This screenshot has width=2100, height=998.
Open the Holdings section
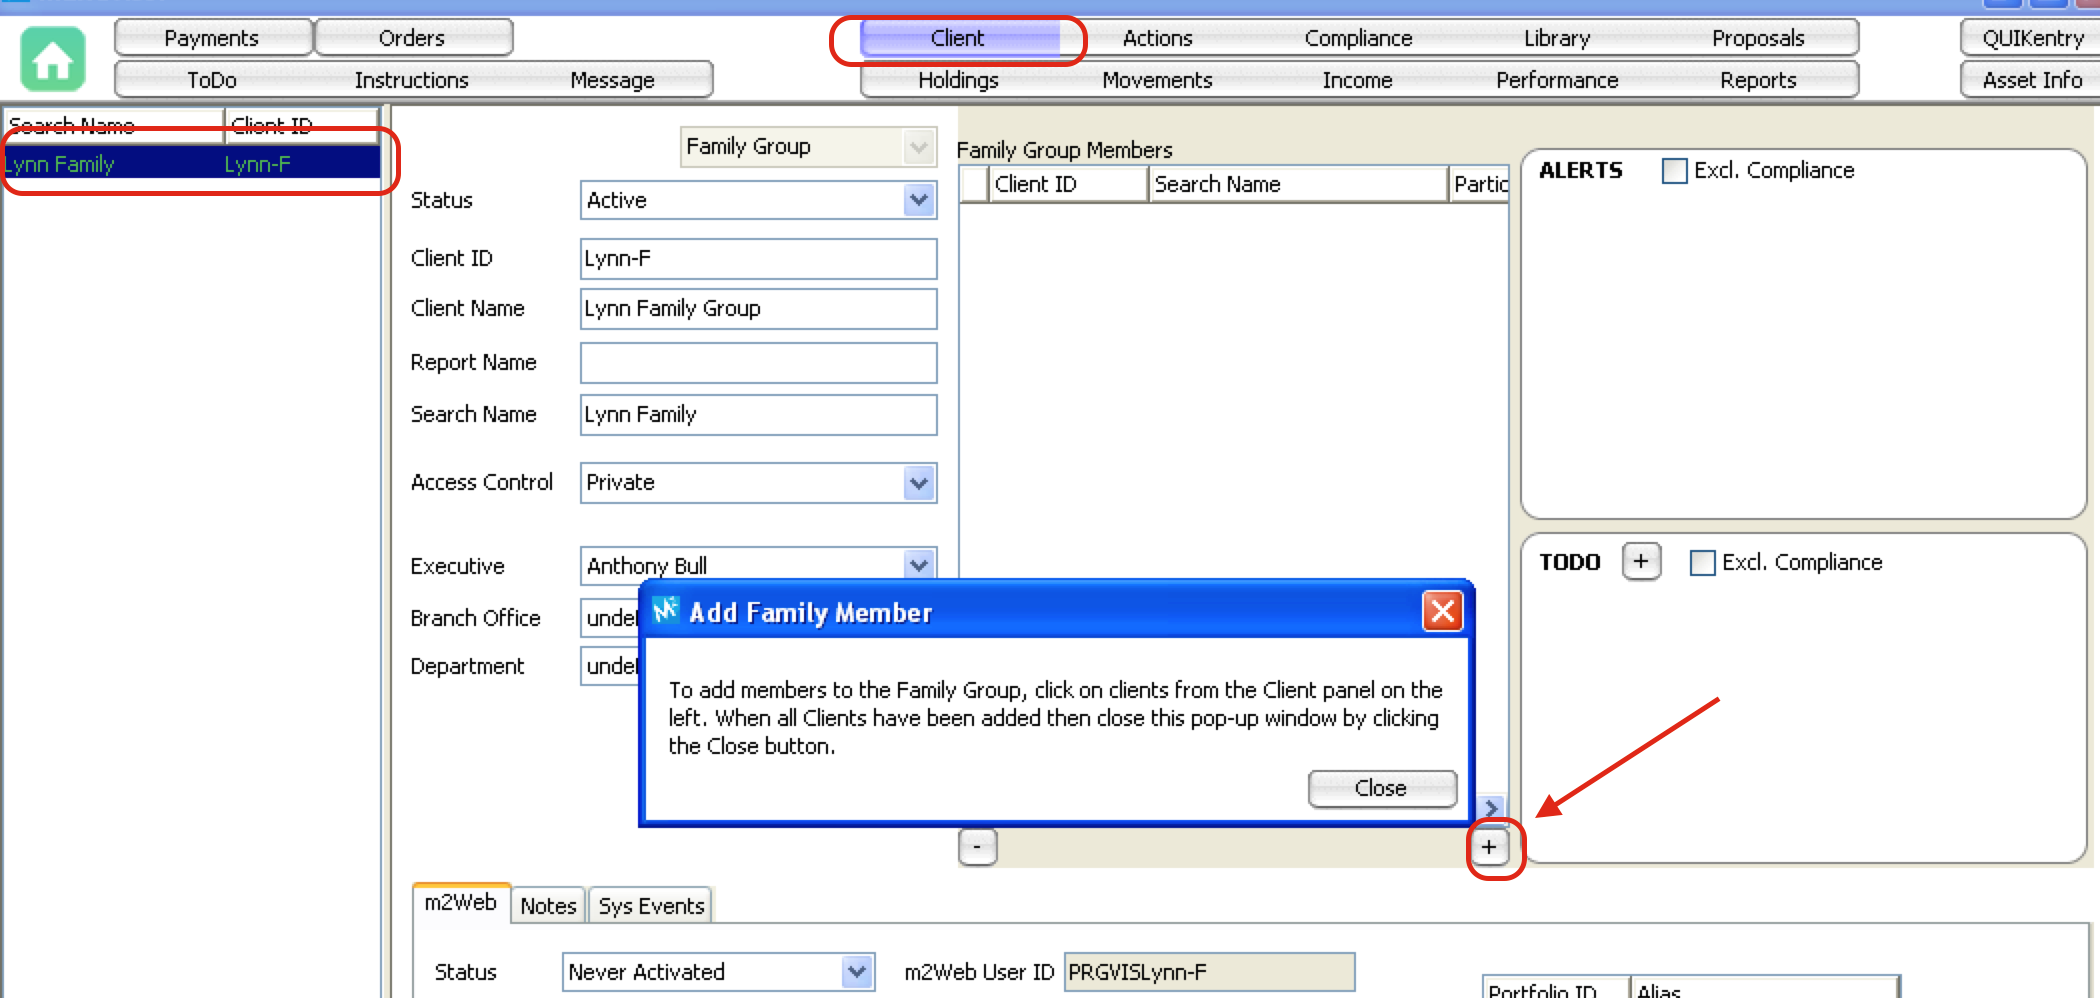point(958,80)
